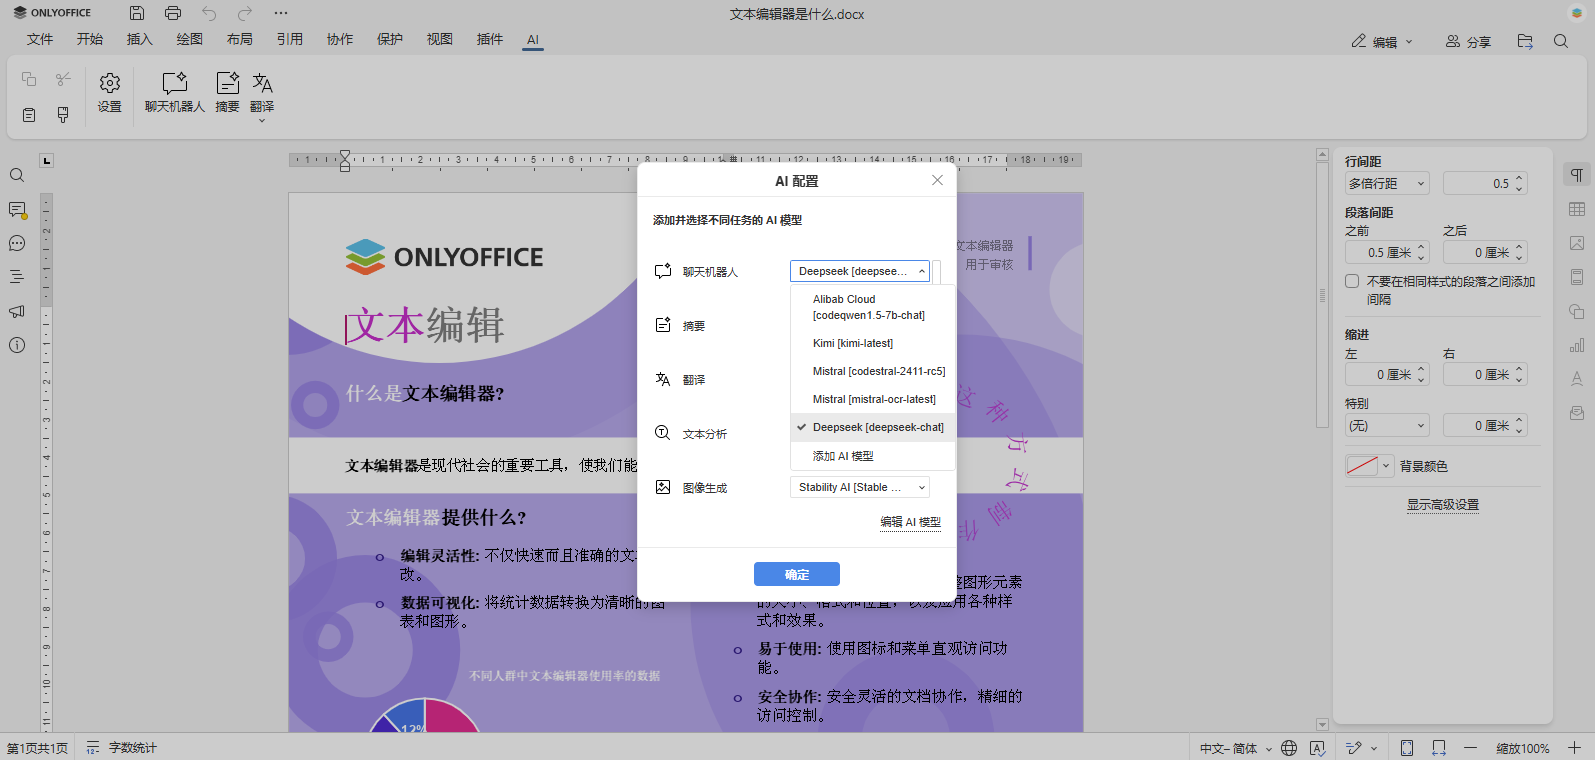Click the globe language icon in status bar
1595x760 pixels.
click(1289, 748)
